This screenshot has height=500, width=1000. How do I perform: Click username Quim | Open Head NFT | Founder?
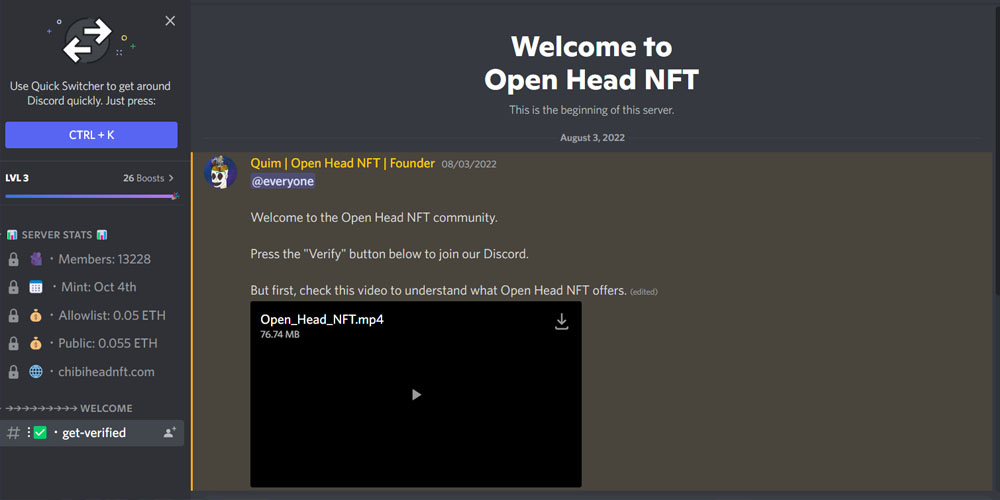pyautogui.click(x=342, y=163)
